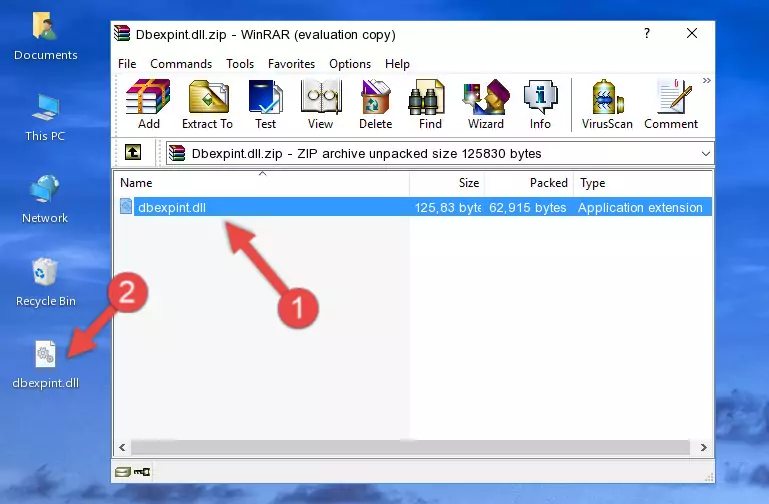Sort files by Size column
The width and height of the screenshot is (769, 504).
(447, 183)
